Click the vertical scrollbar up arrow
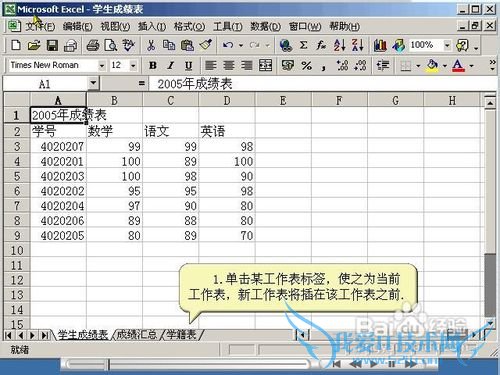 pos(490,103)
